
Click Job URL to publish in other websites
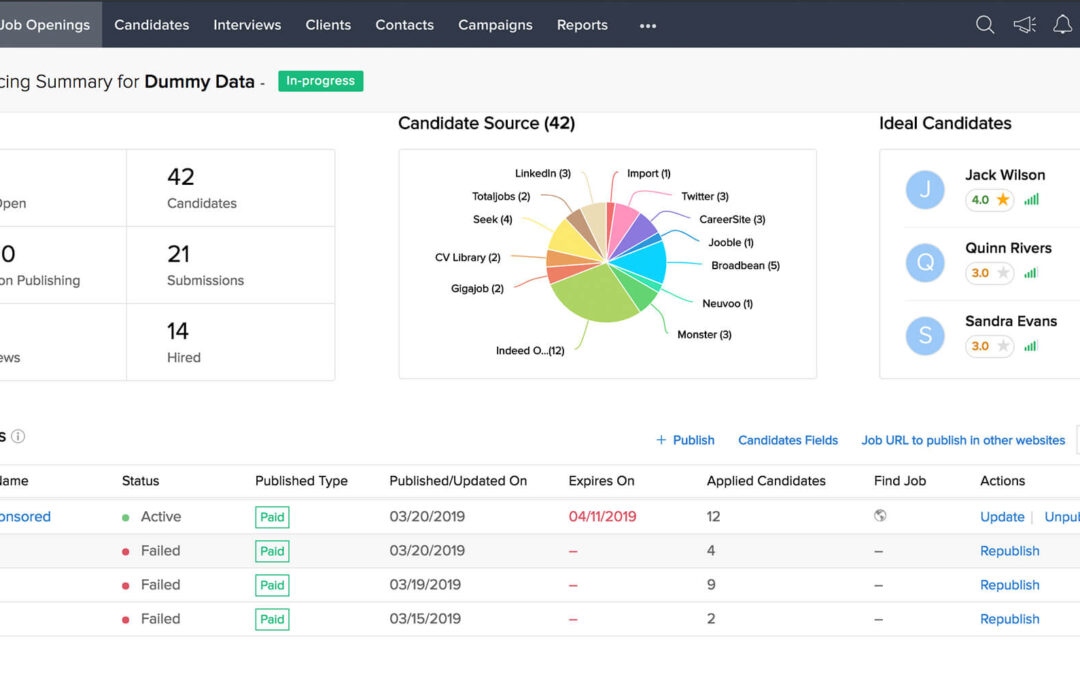(x=963, y=440)
